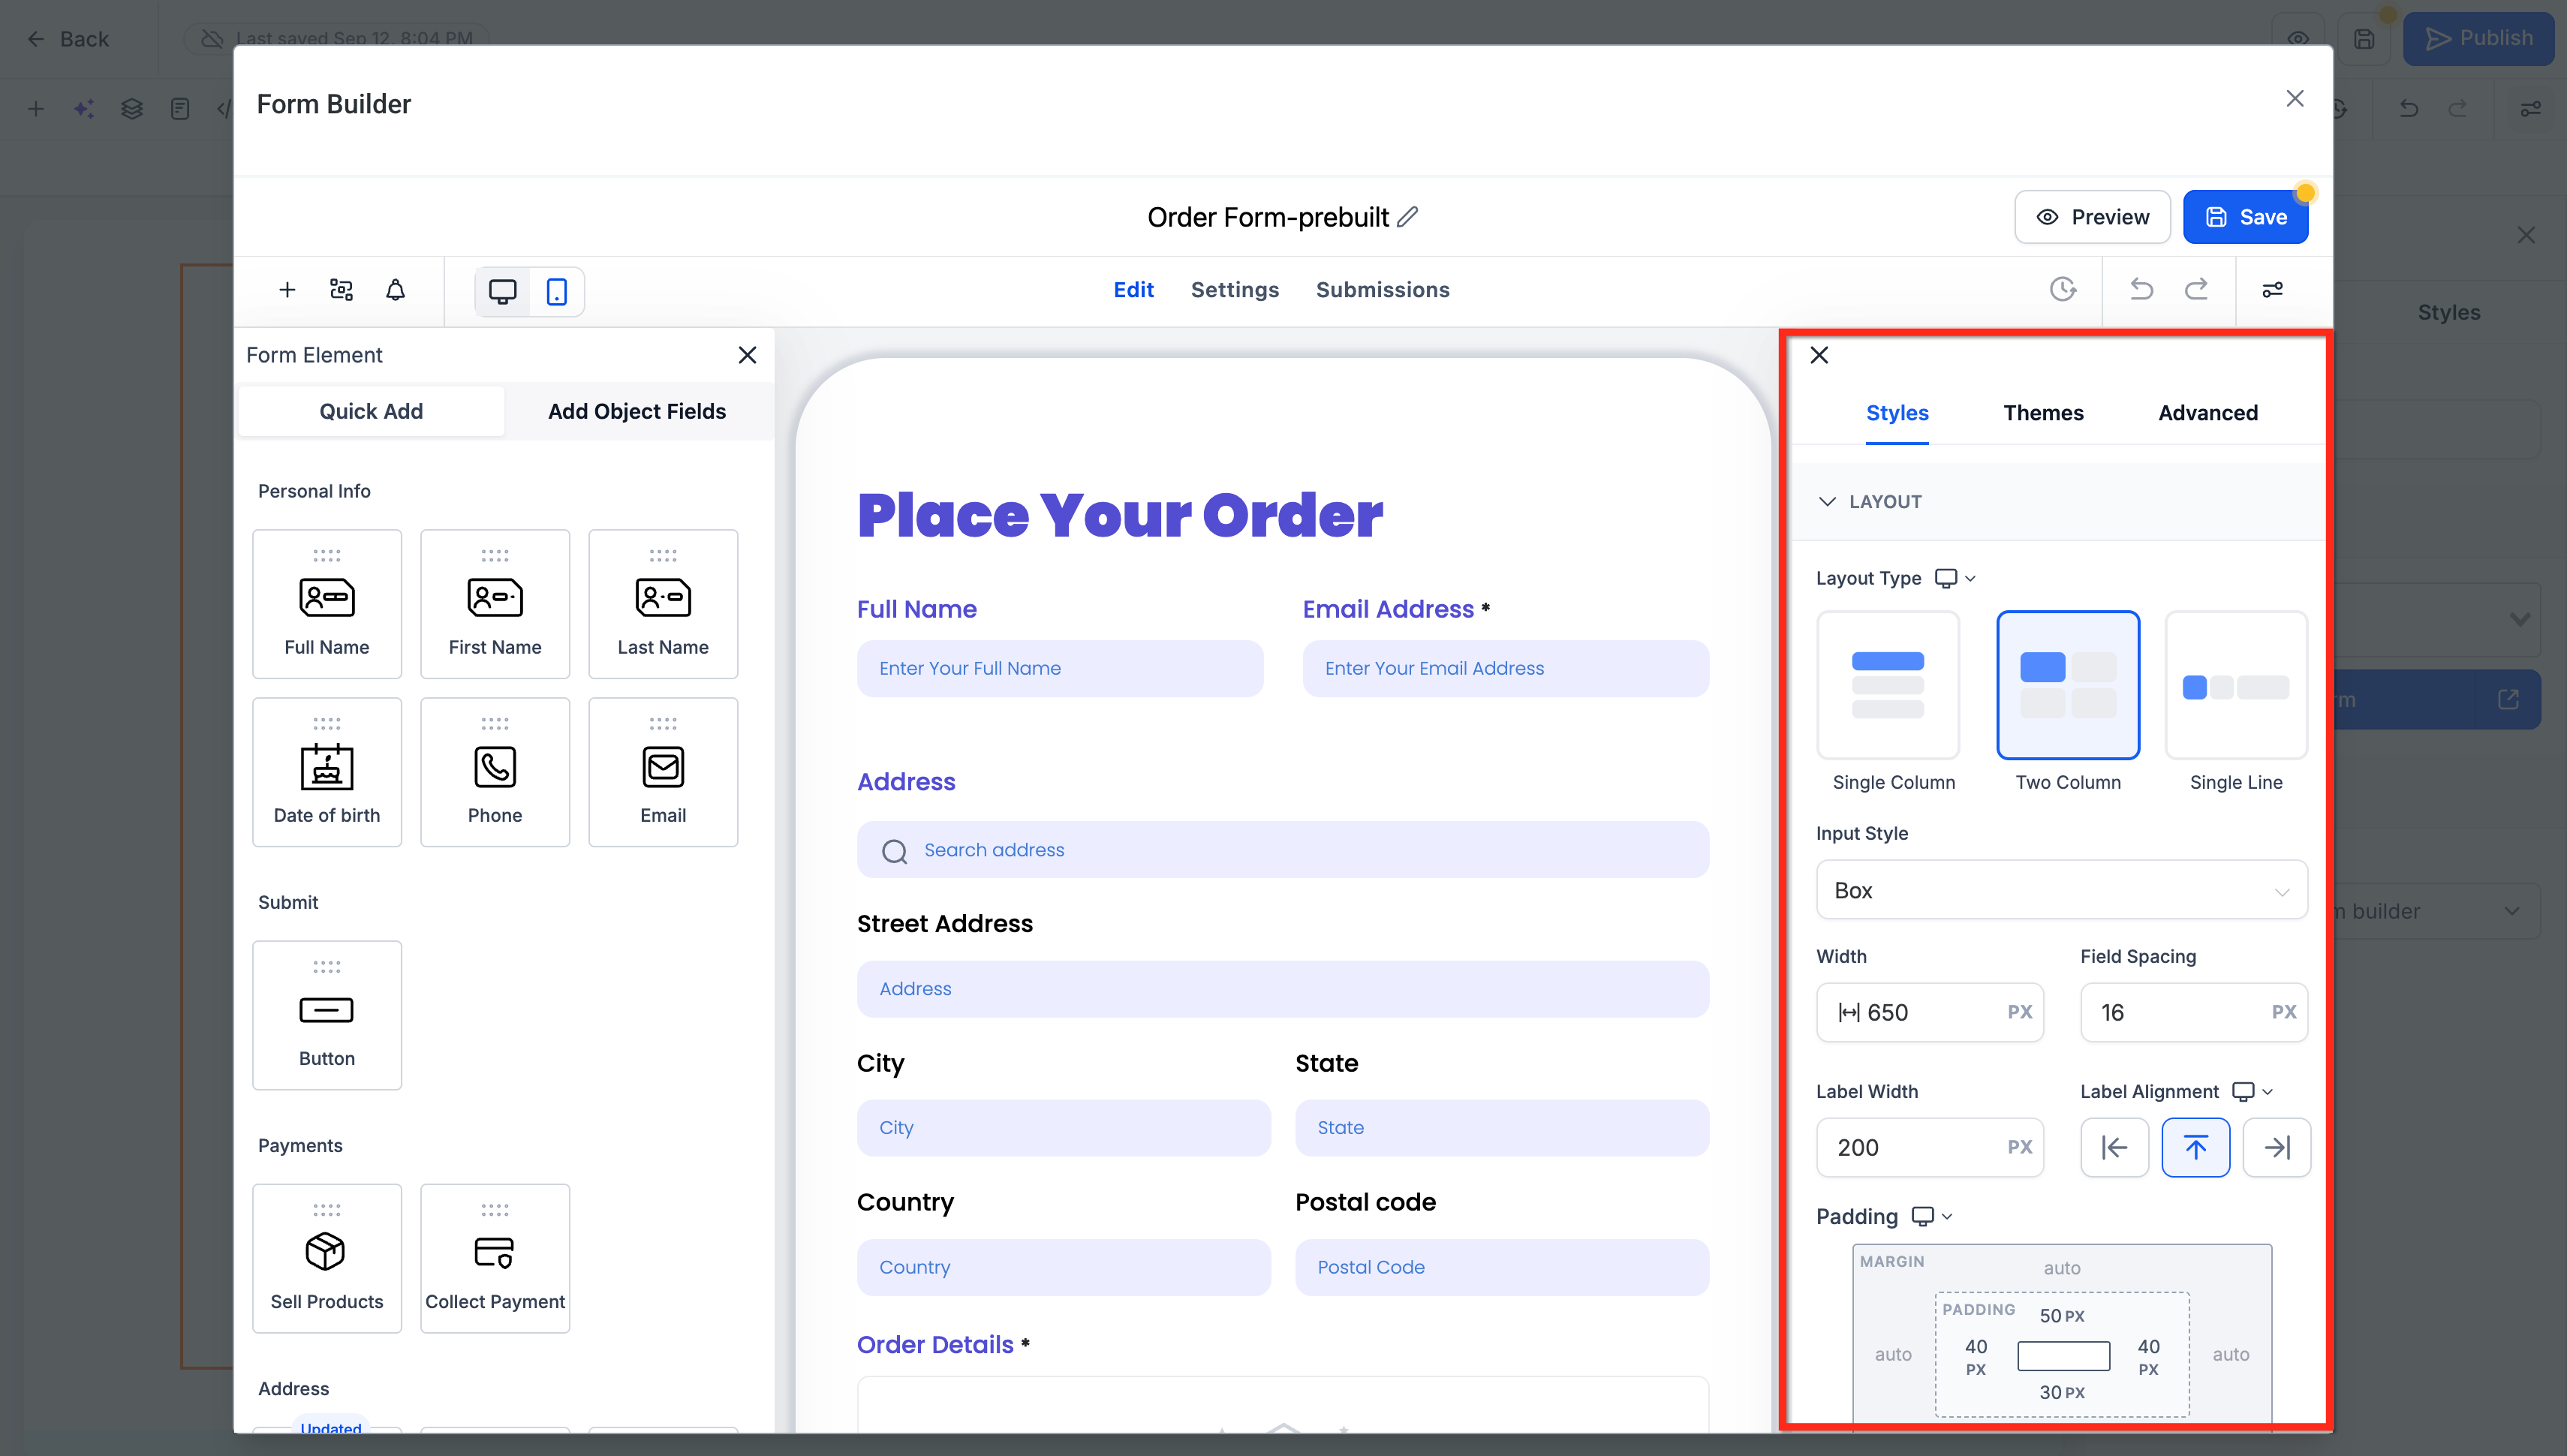This screenshot has width=2567, height=1456.
Task: Set label alignment to right
Action: (2276, 1147)
